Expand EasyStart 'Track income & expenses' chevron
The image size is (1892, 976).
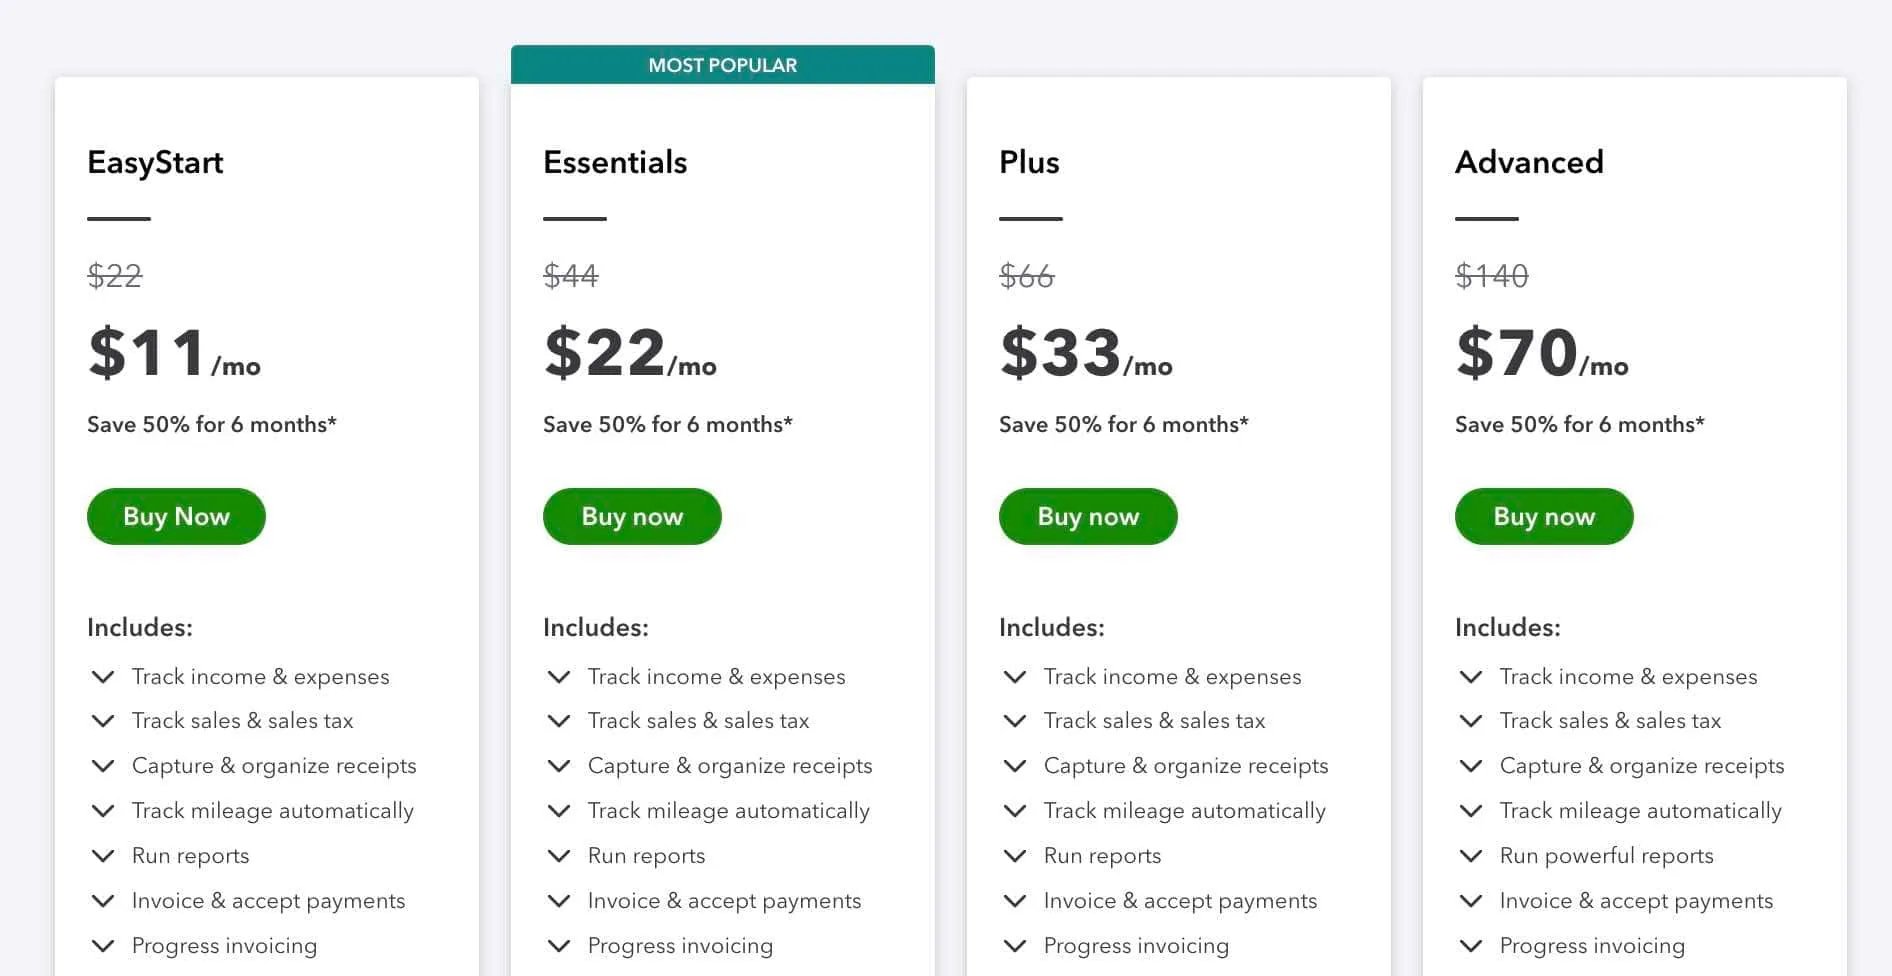coord(102,677)
